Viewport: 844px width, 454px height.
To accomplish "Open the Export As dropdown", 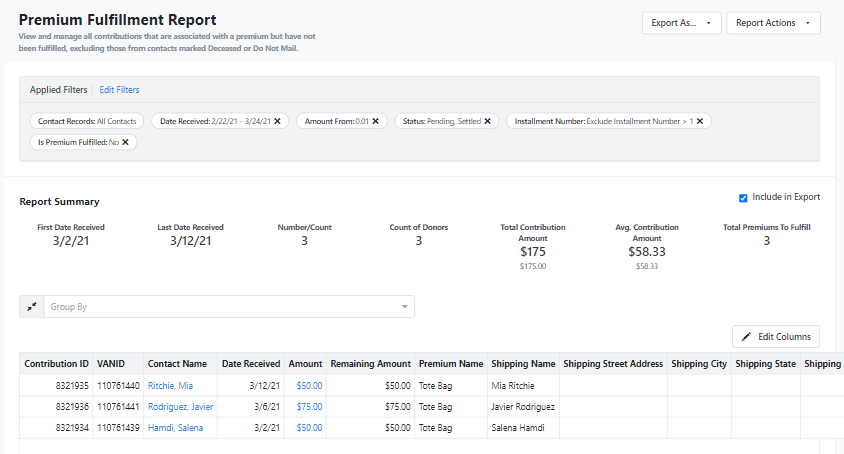I will 681,23.
